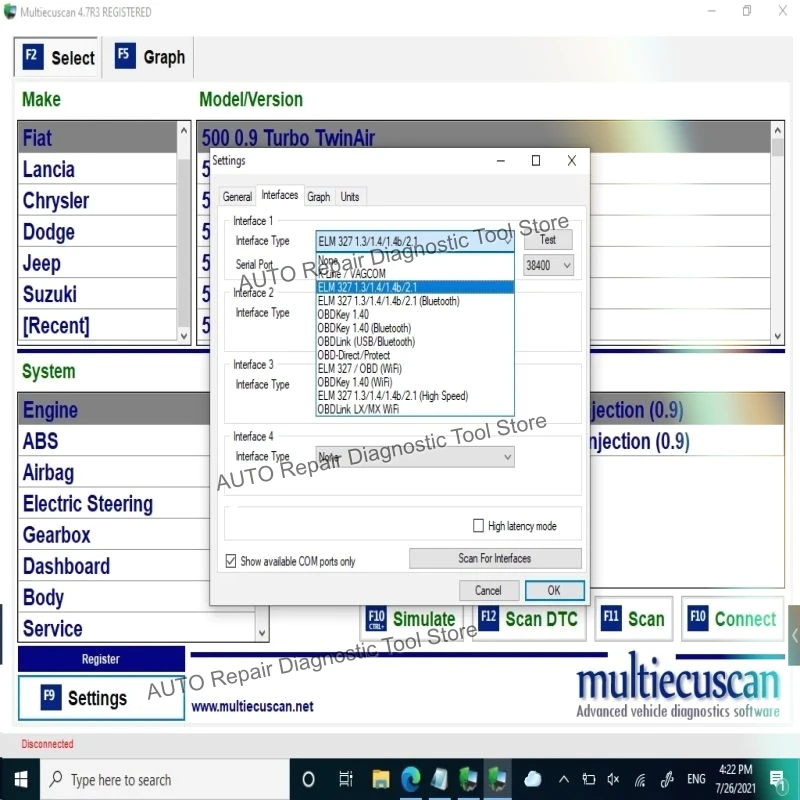Open the 38400 baud rate dropdown
800x800 pixels.
pos(548,265)
